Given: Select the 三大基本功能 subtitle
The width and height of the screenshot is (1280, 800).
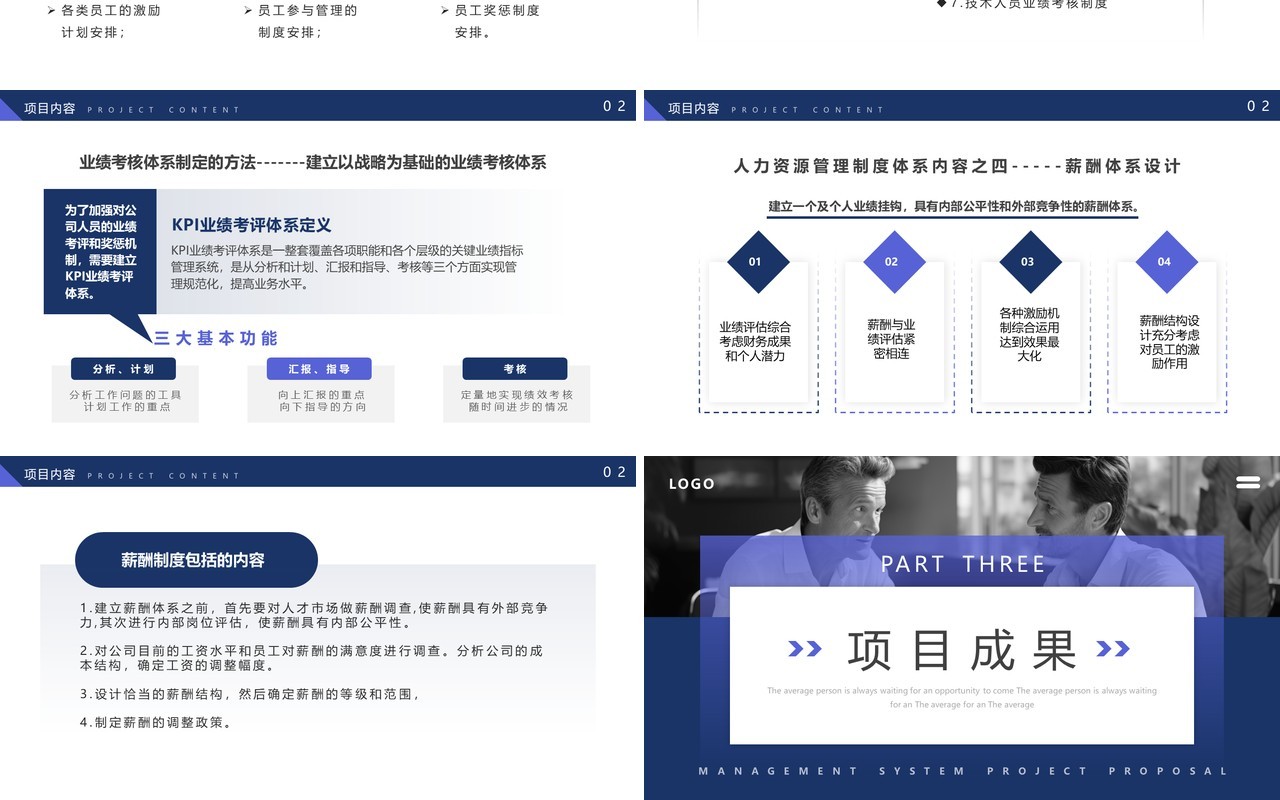Looking at the screenshot, I should coord(216,338).
